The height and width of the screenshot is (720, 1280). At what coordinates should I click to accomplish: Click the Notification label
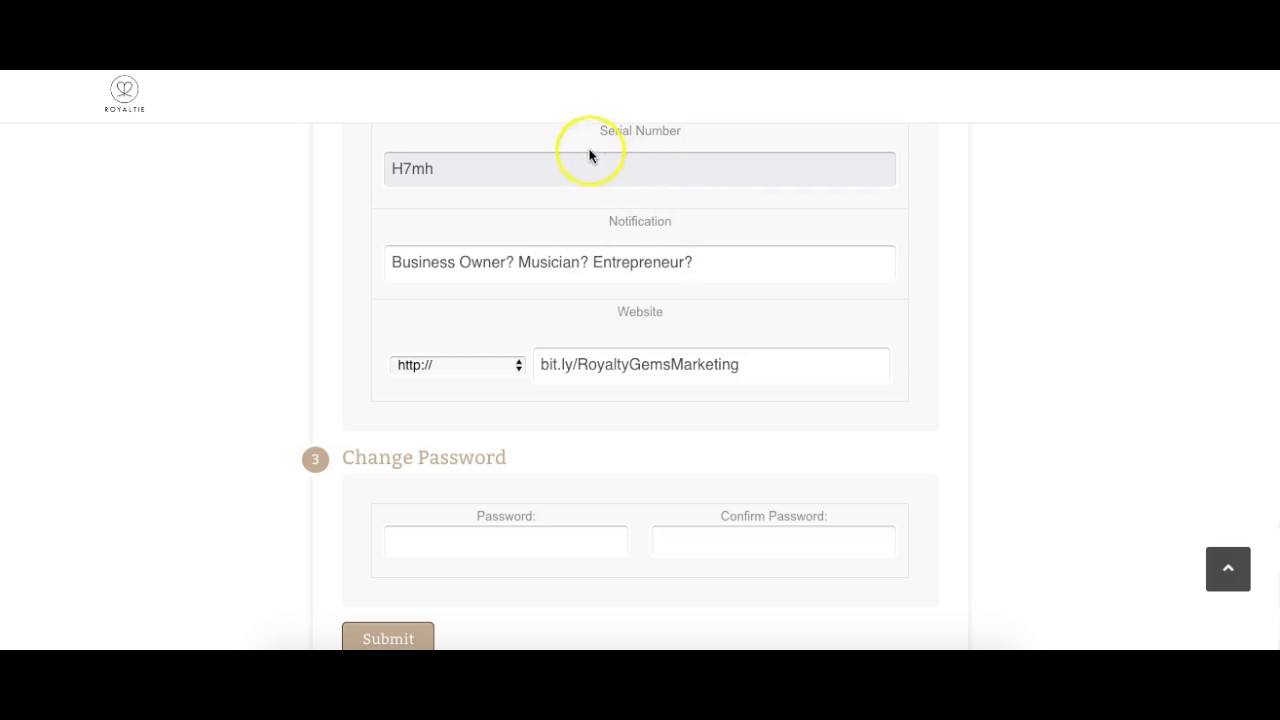click(x=640, y=221)
